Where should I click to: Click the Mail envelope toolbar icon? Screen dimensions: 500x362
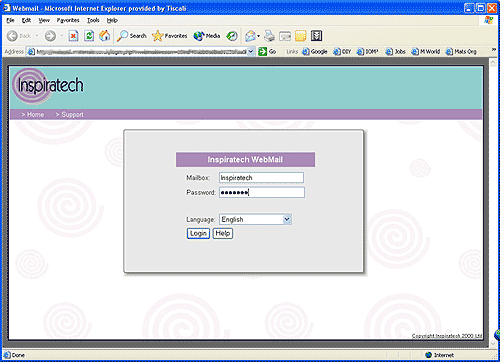coord(250,36)
